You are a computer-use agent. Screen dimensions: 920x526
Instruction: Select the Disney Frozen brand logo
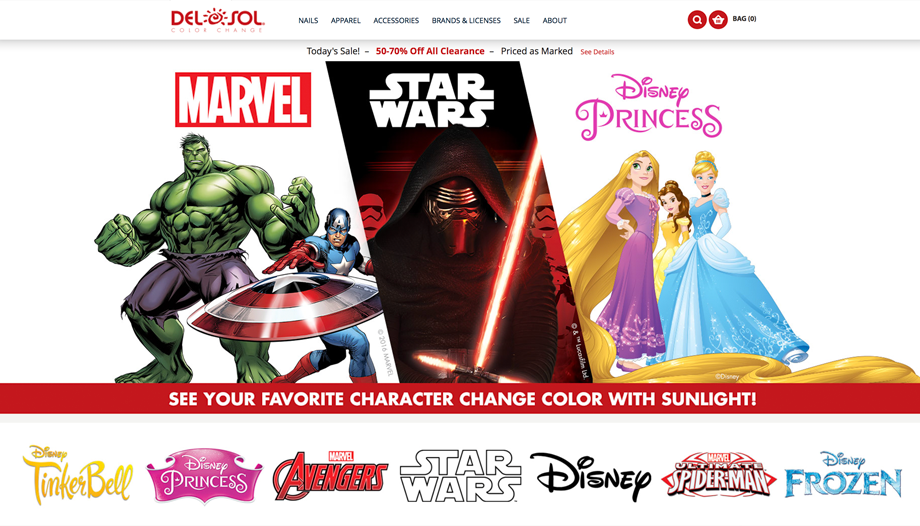(x=843, y=474)
